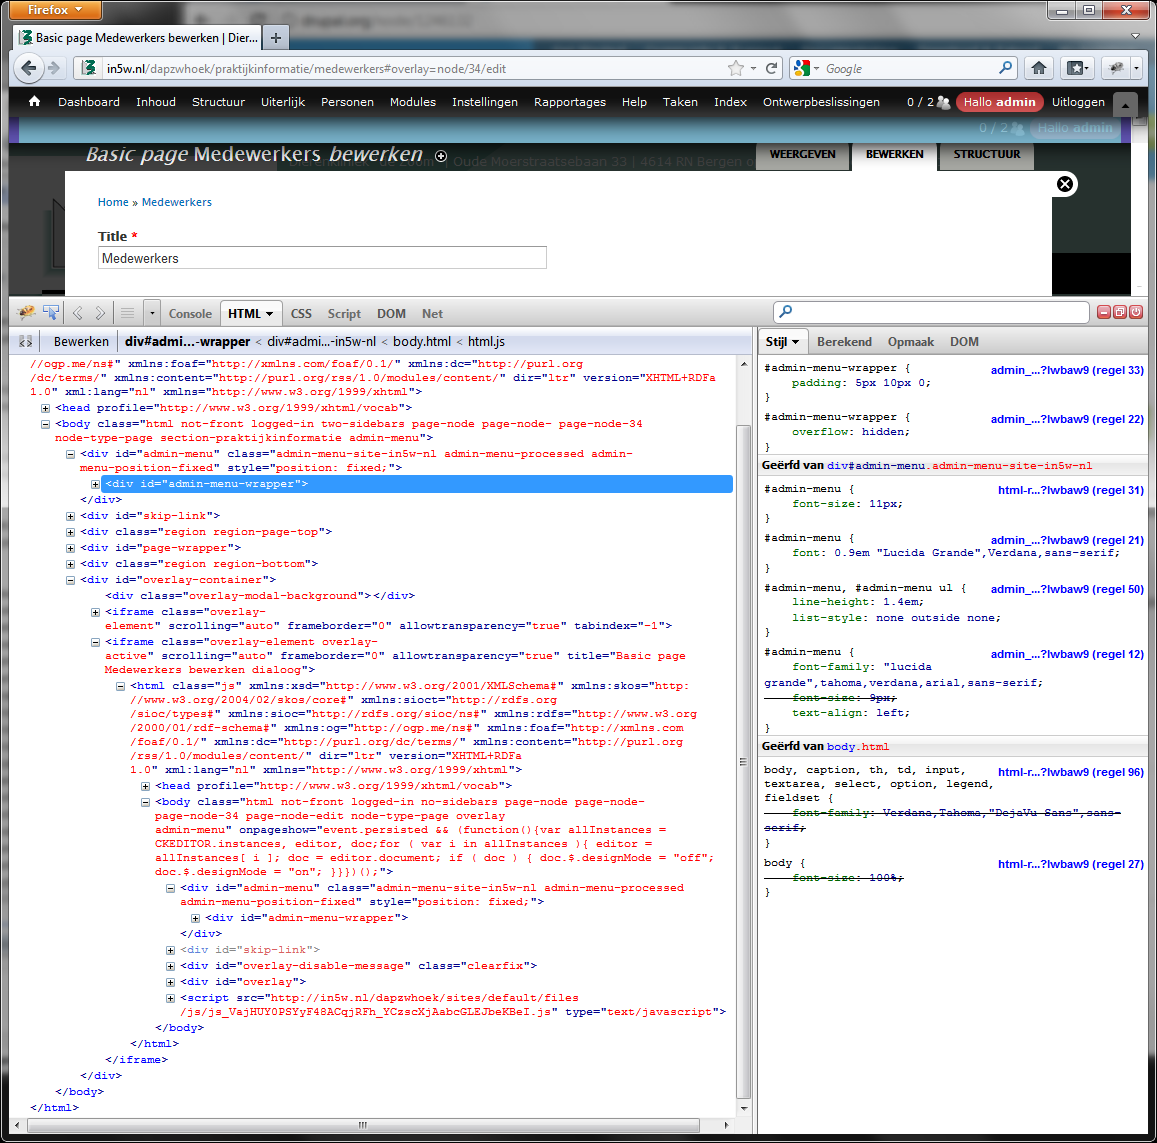This screenshot has height=1143, width=1157.
Task: Collapse the div id="overlay-container" node
Action: [x=70, y=580]
